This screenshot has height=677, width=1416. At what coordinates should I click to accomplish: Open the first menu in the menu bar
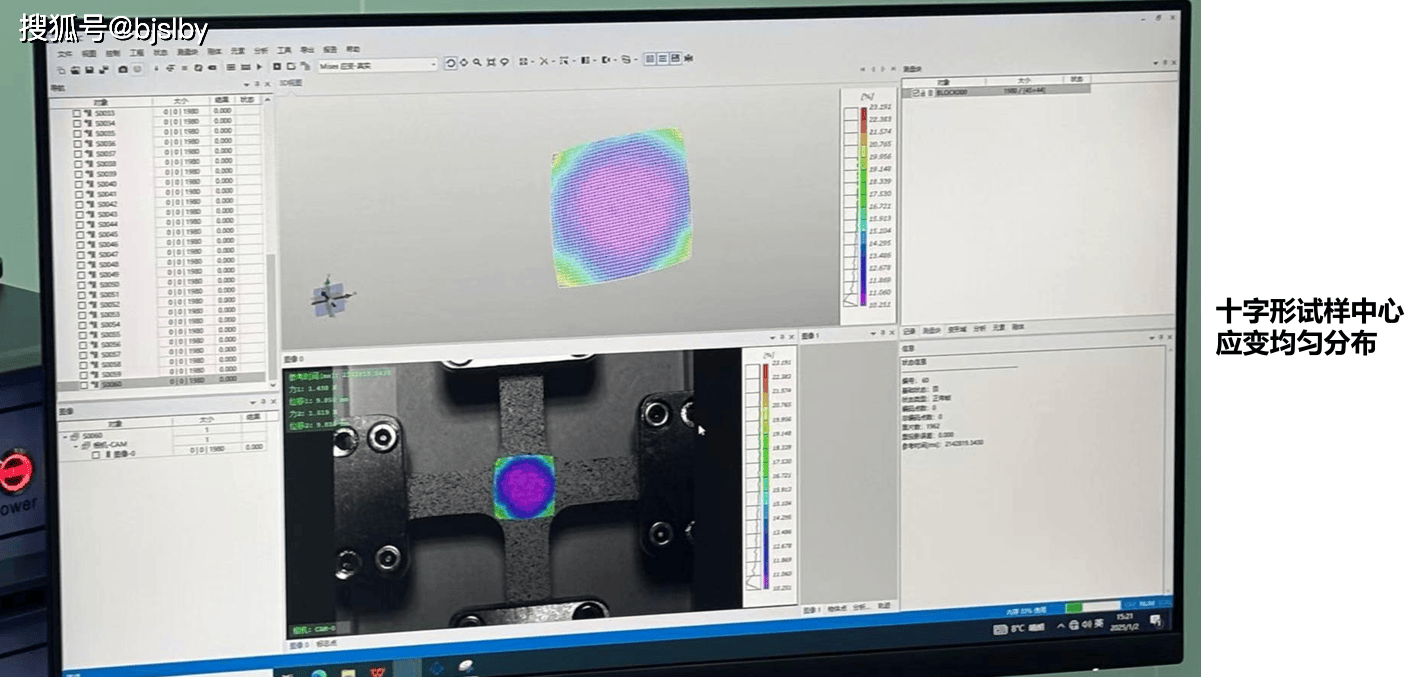click(65, 53)
